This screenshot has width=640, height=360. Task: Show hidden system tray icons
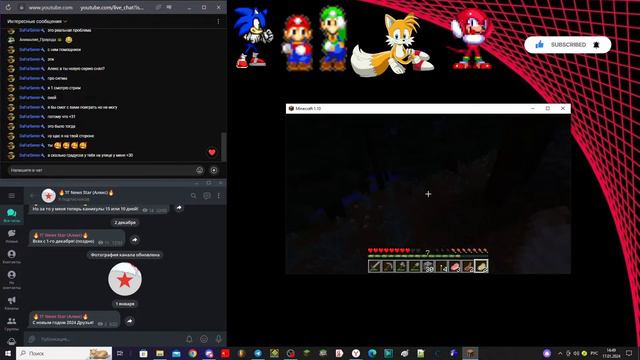click(560, 353)
